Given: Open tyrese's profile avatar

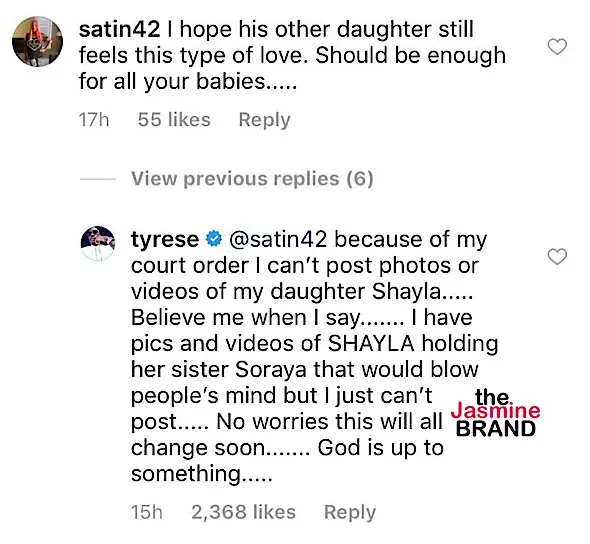Looking at the screenshot, I should click(x=98, y=243).
